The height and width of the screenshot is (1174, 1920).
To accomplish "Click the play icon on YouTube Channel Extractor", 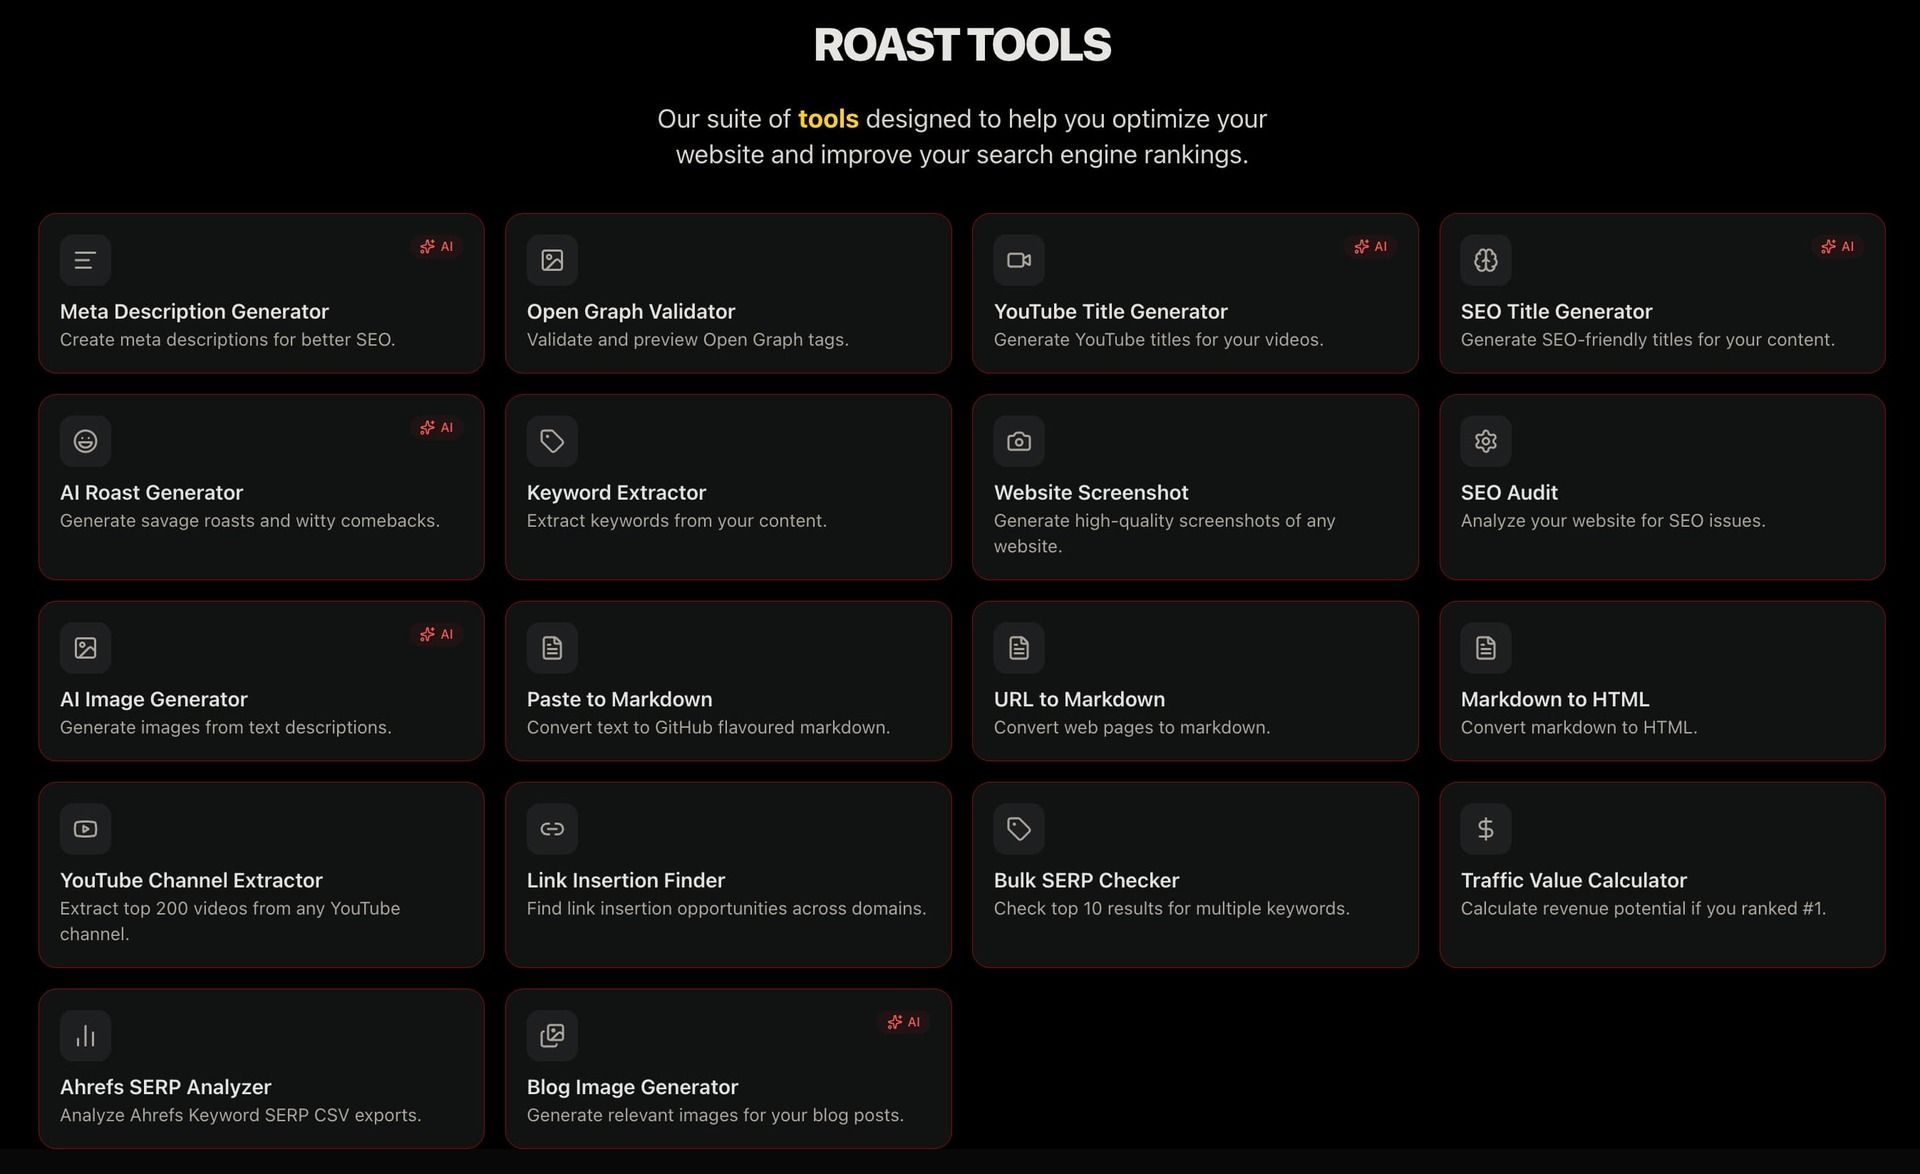I will pyautogui.click(x=85, y=829).
